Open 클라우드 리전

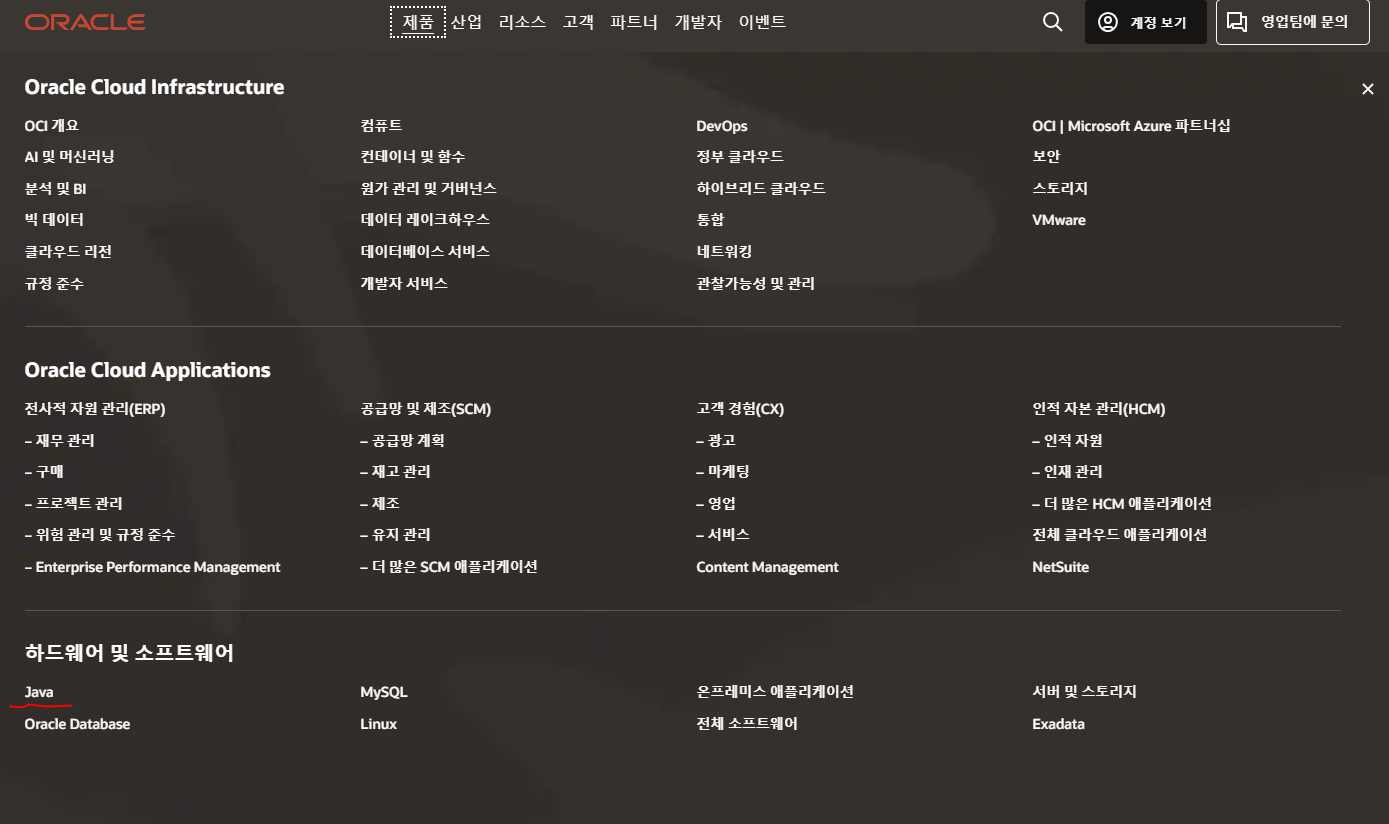click(68, 252)
